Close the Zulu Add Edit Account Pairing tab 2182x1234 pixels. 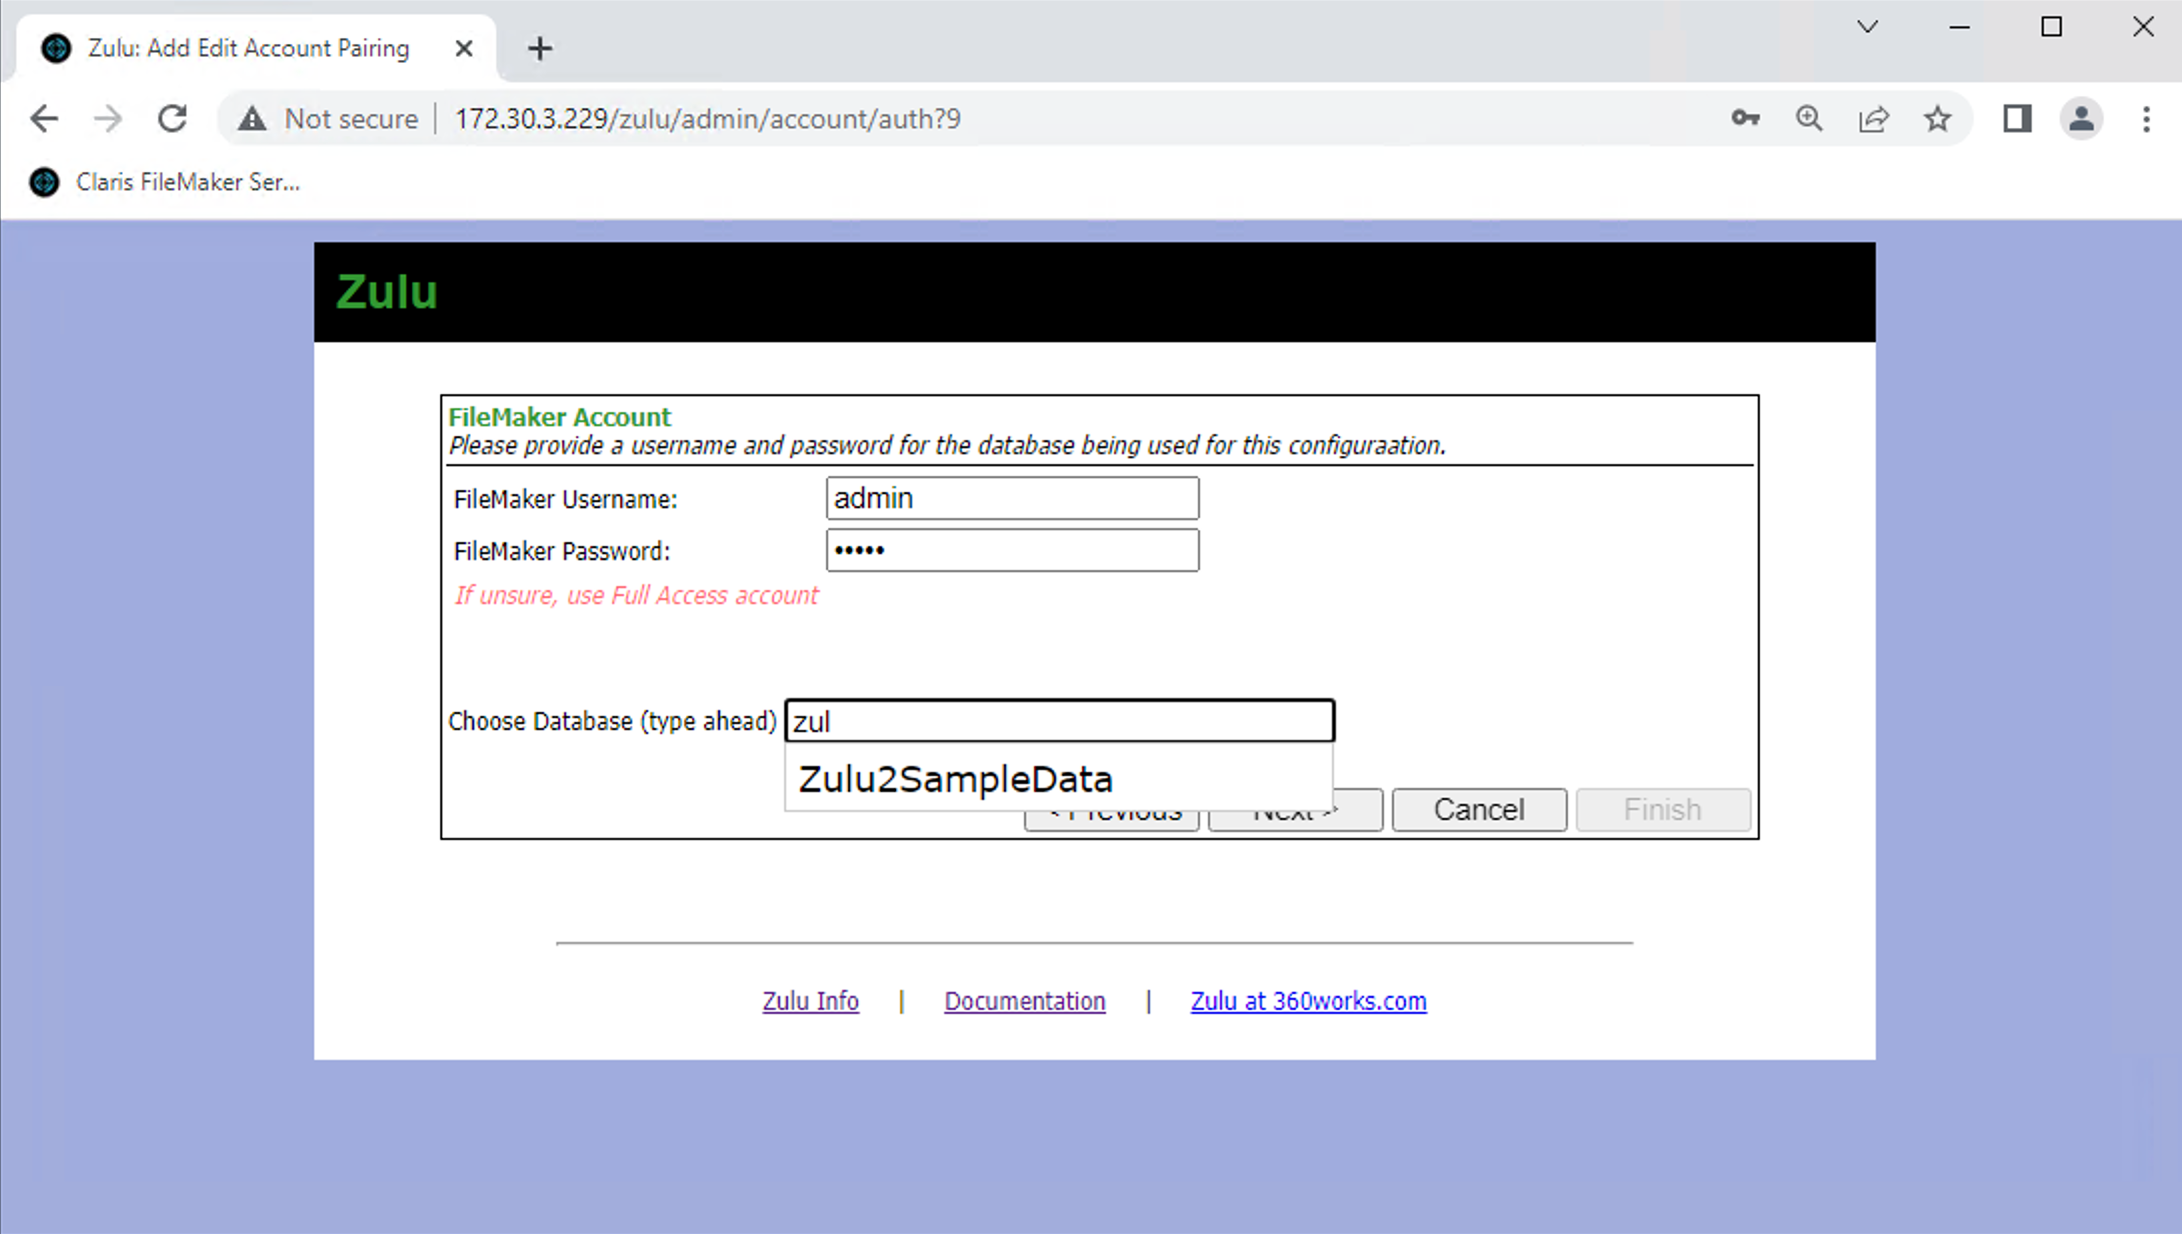pos(463,48)
